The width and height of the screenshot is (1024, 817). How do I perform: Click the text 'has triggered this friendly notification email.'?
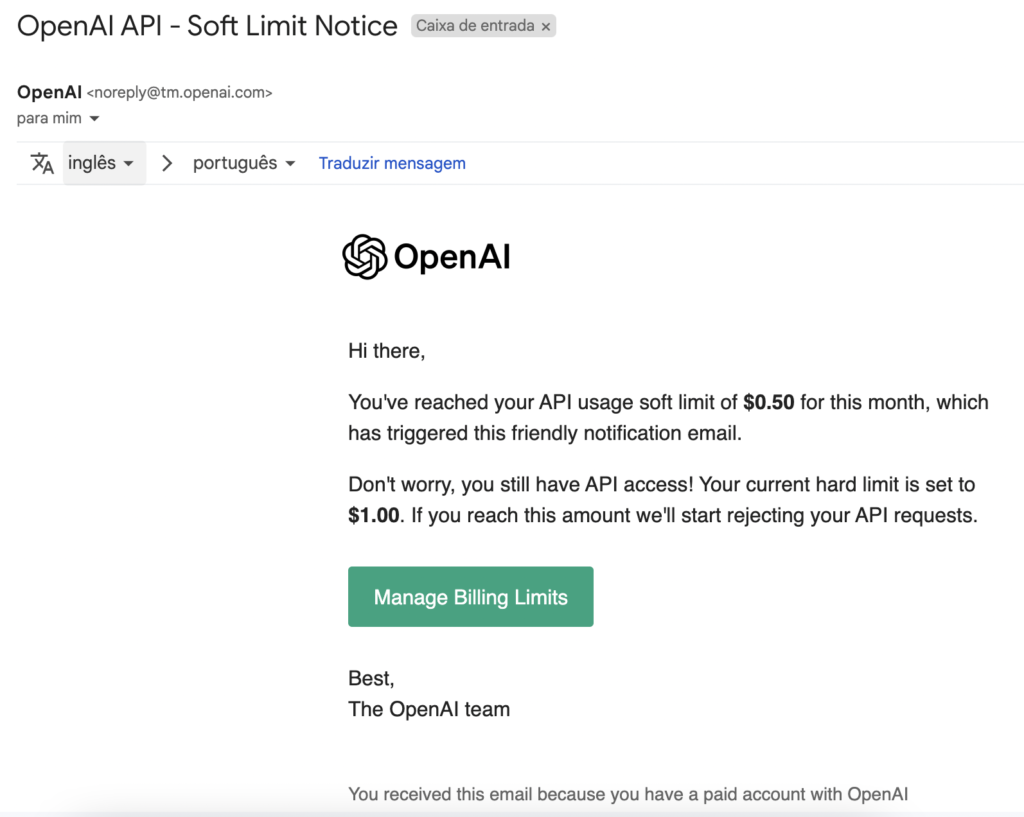coord(545,434)
